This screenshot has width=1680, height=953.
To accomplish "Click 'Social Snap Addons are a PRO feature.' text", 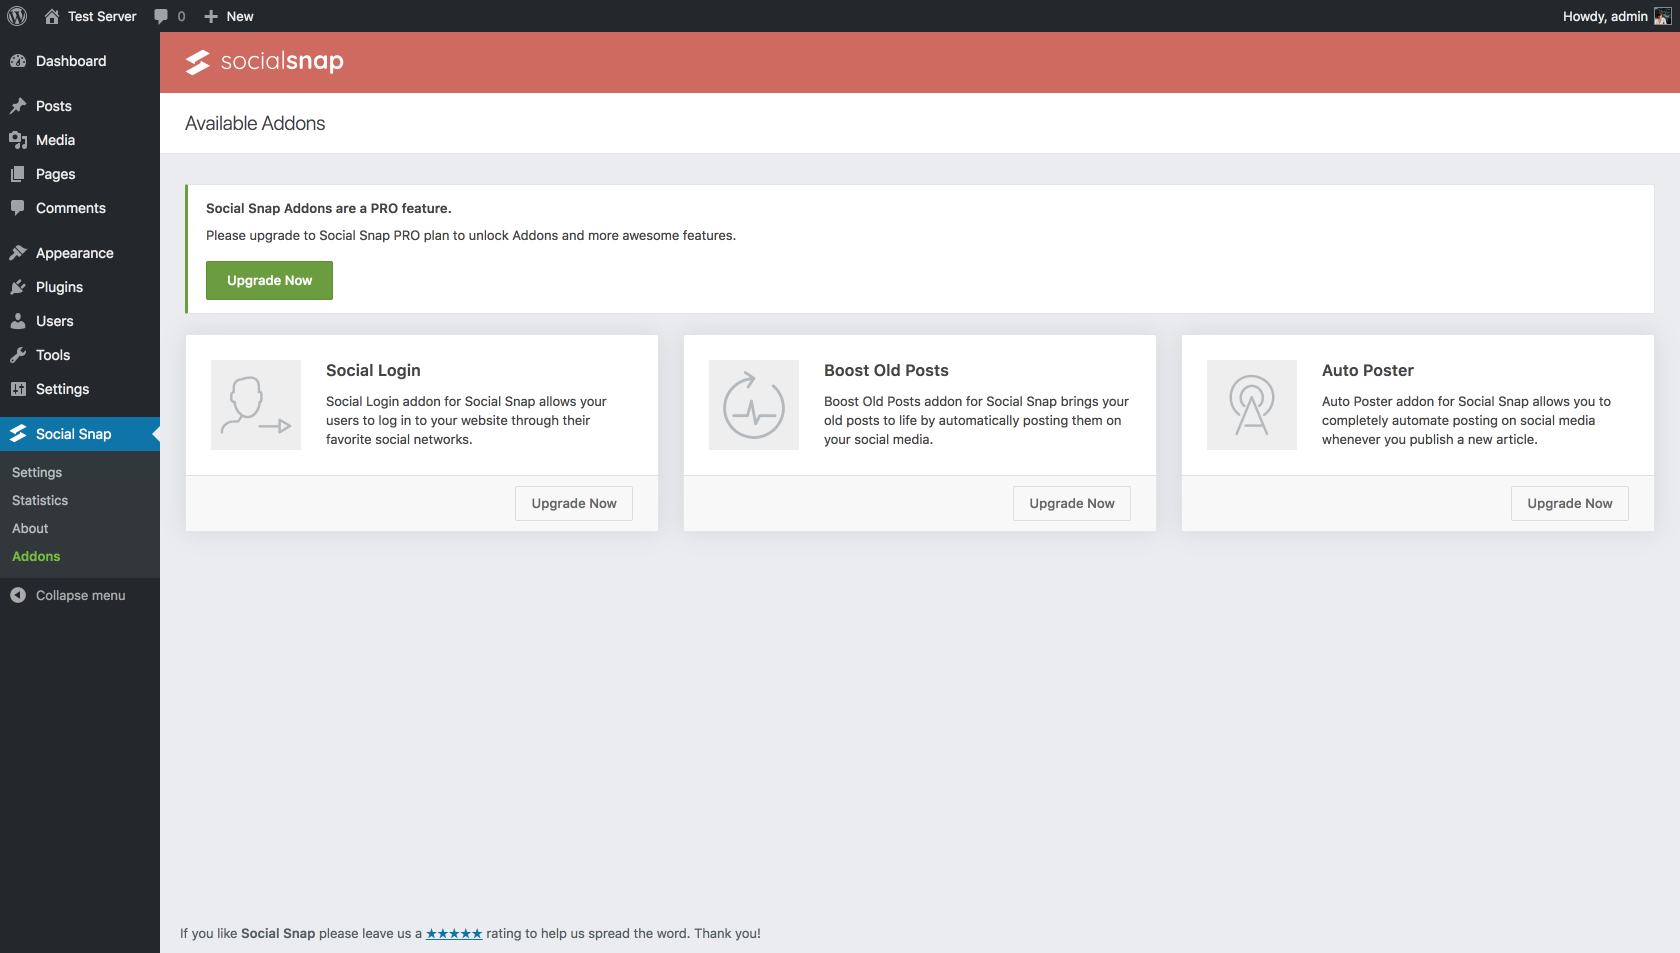I will [329, 208].
